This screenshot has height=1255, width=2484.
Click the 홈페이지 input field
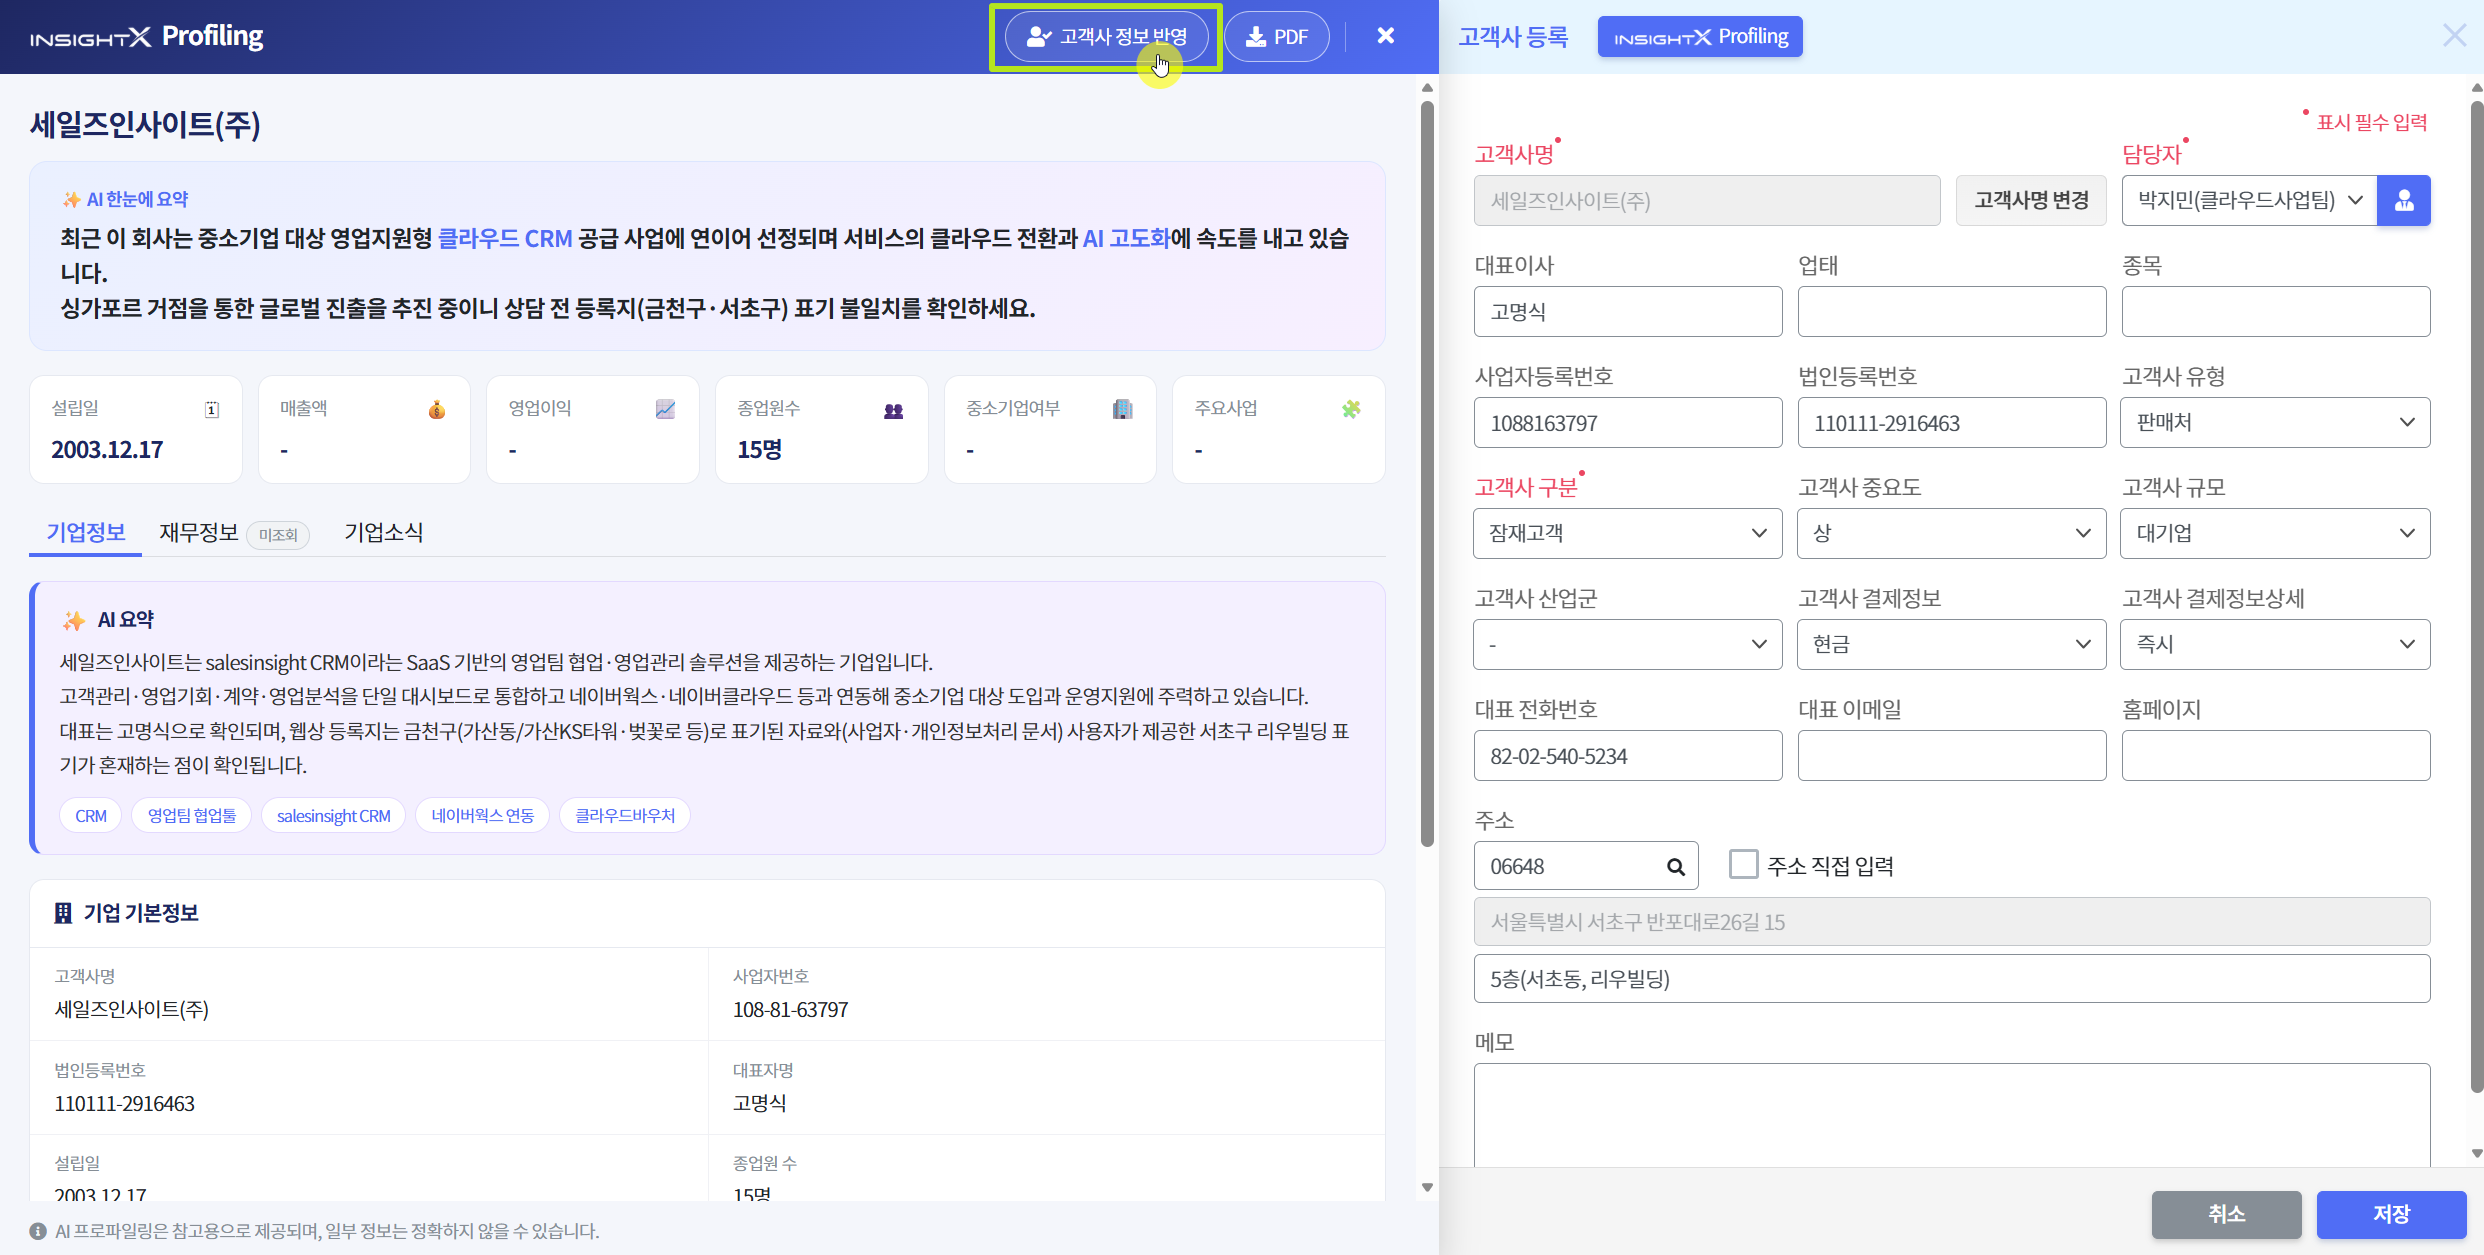[2275, 755]
